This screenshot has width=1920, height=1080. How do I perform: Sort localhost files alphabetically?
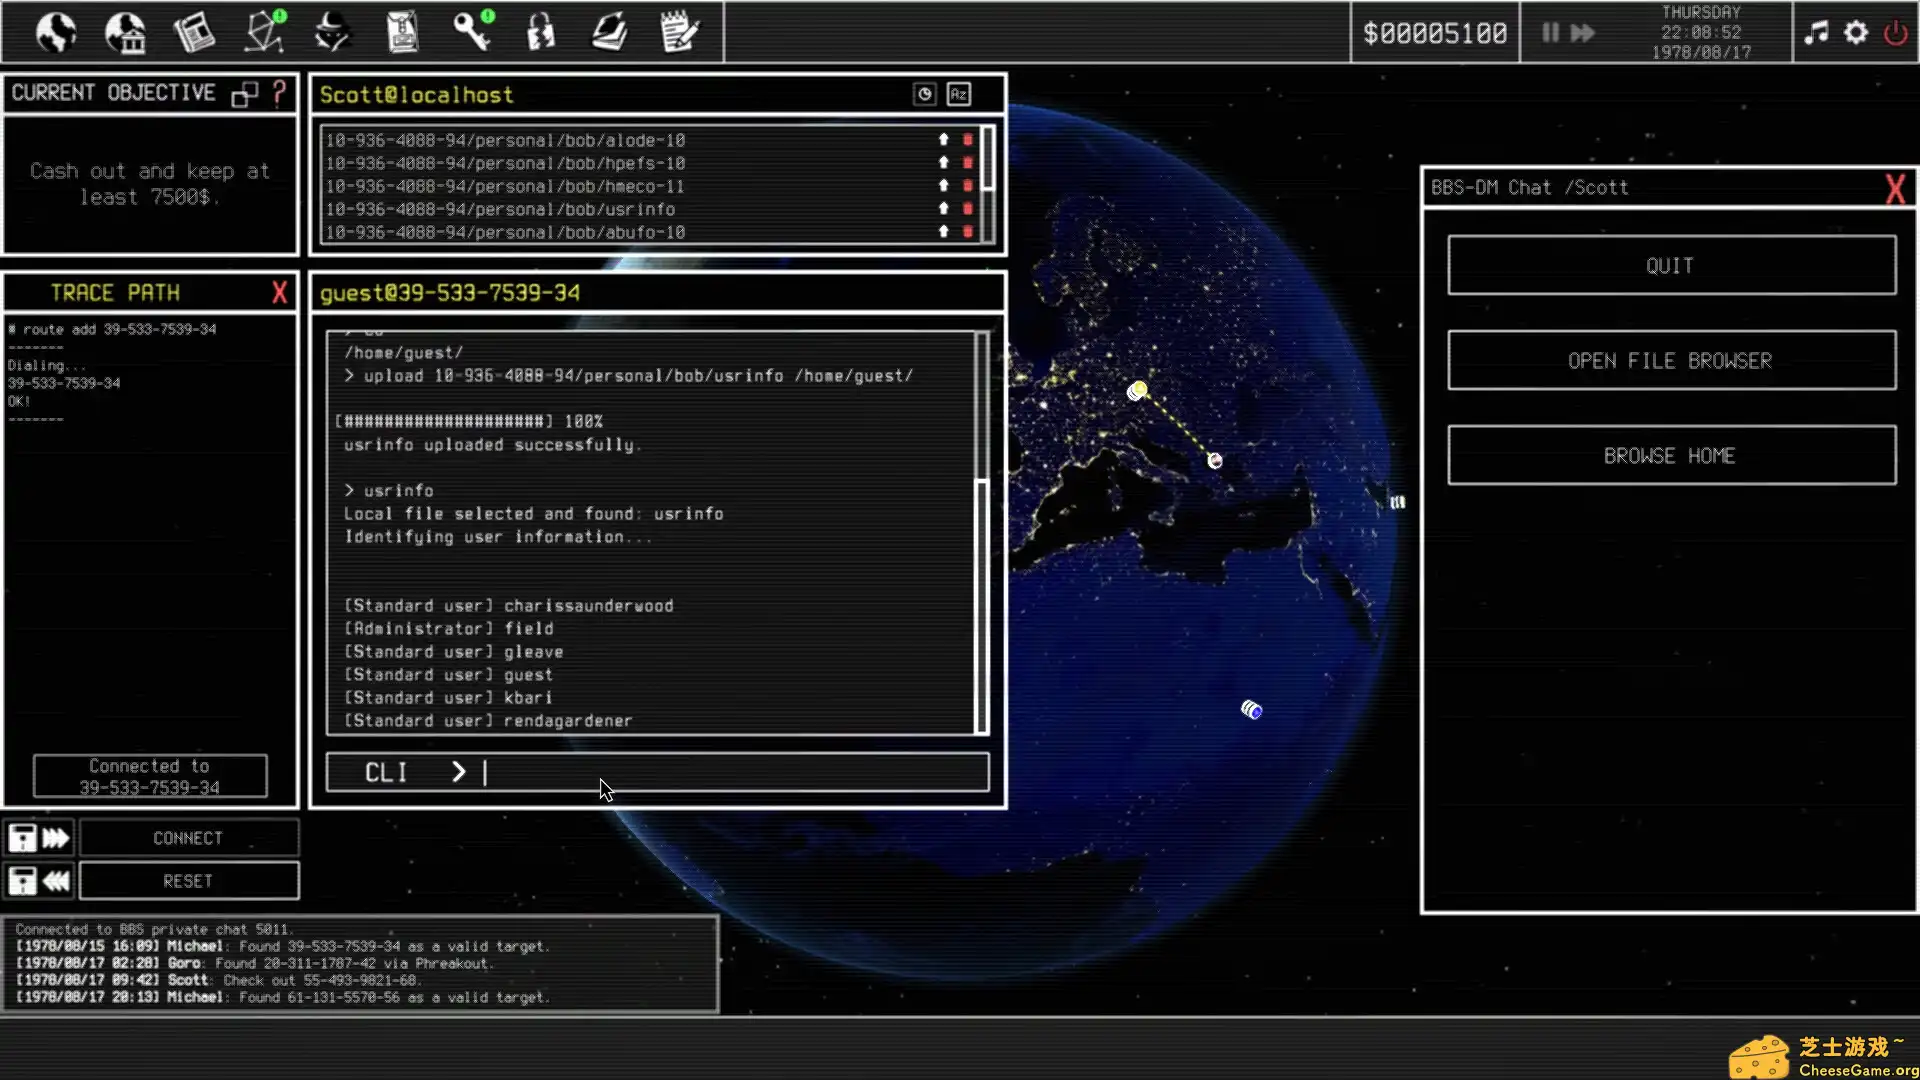[x=958, y=94]
